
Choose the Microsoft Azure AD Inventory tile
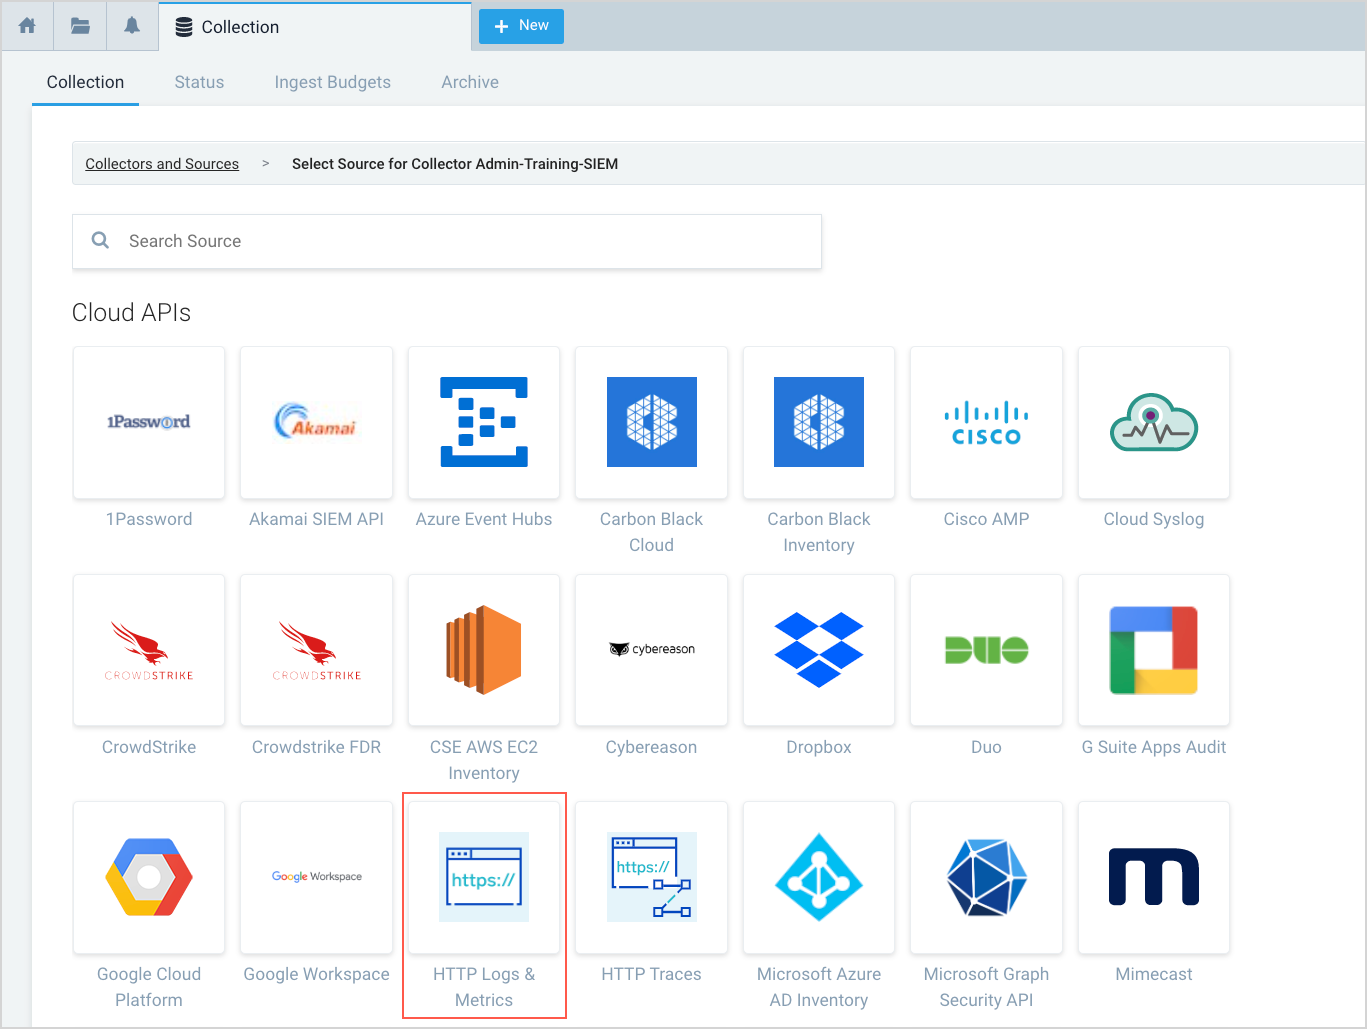click(818, 877)
